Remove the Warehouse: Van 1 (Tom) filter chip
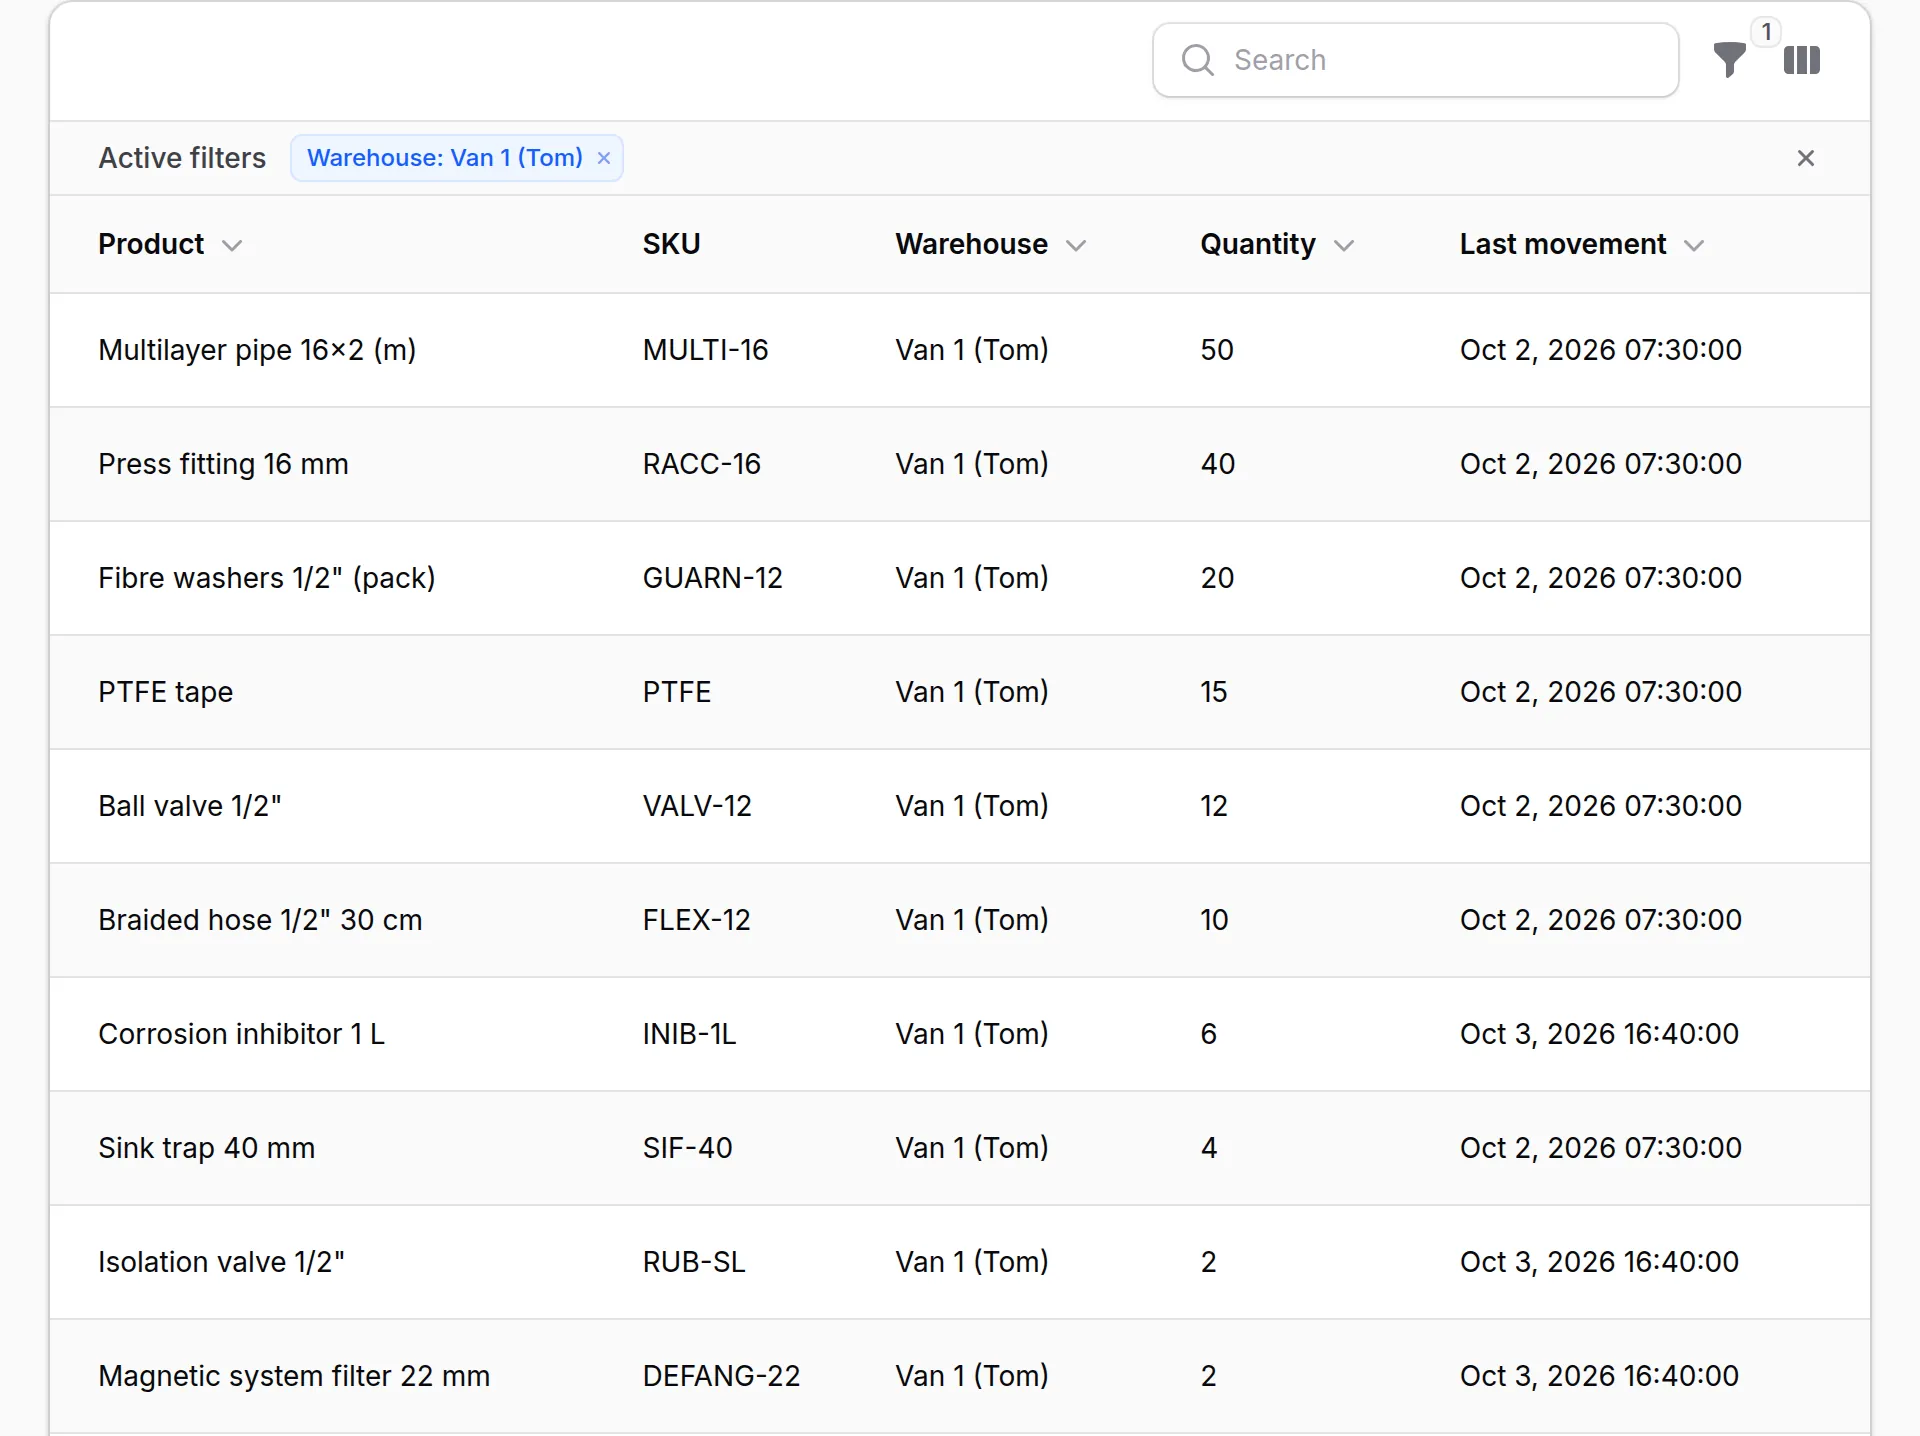The width and height of the screenshot is (1920, 1436). (x=604, y=158)
